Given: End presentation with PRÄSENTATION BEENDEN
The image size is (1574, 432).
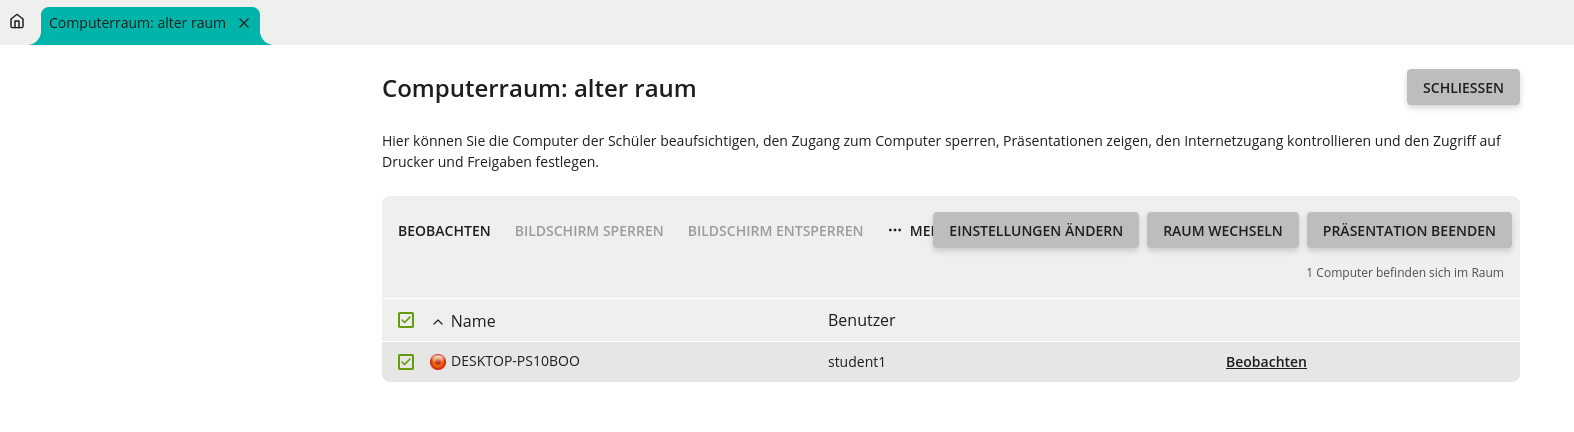Looking at the screenshot, I should pos(1408,231).
